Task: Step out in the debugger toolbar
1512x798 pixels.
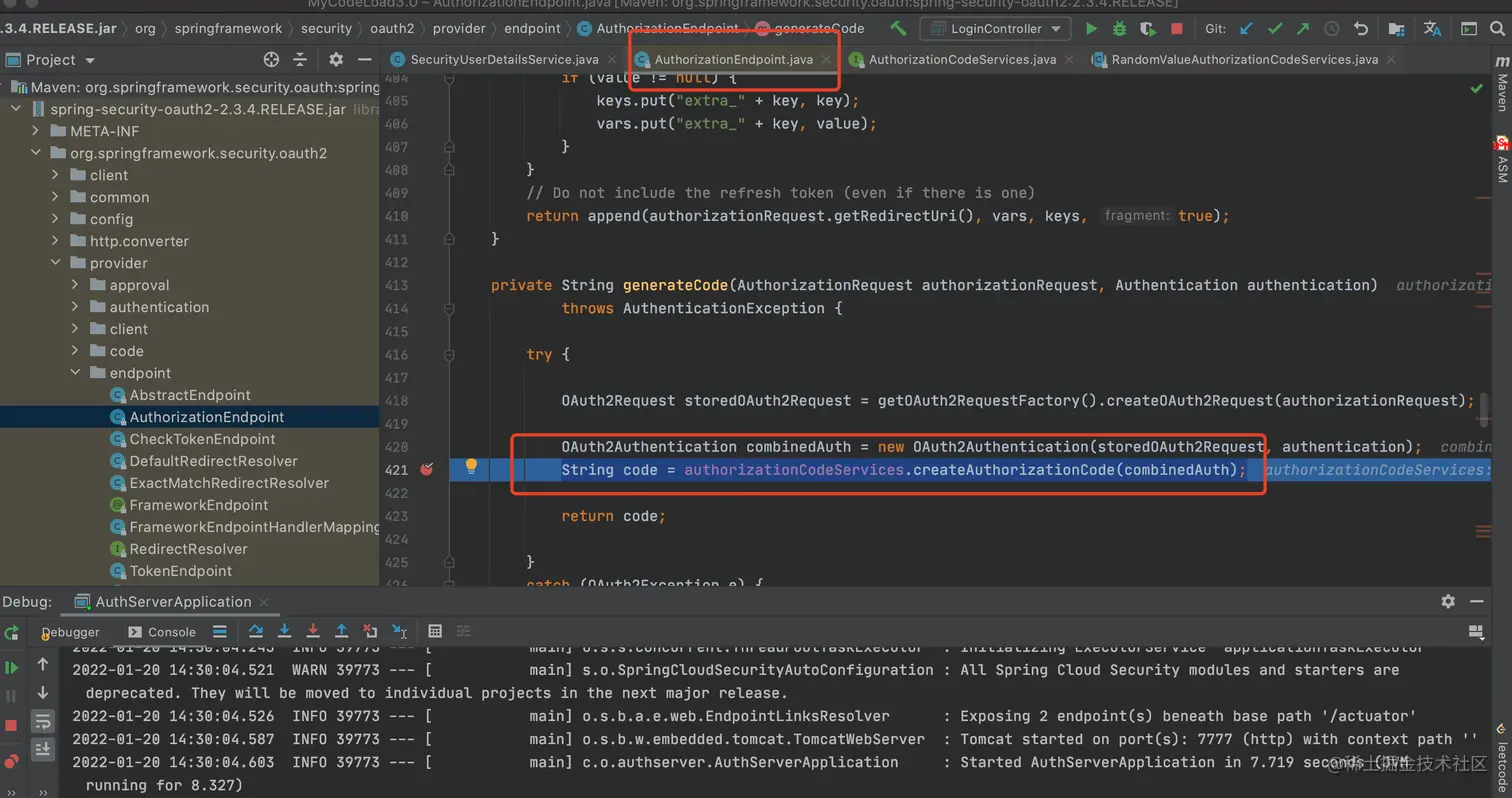Action: click(x=342, y=631)
